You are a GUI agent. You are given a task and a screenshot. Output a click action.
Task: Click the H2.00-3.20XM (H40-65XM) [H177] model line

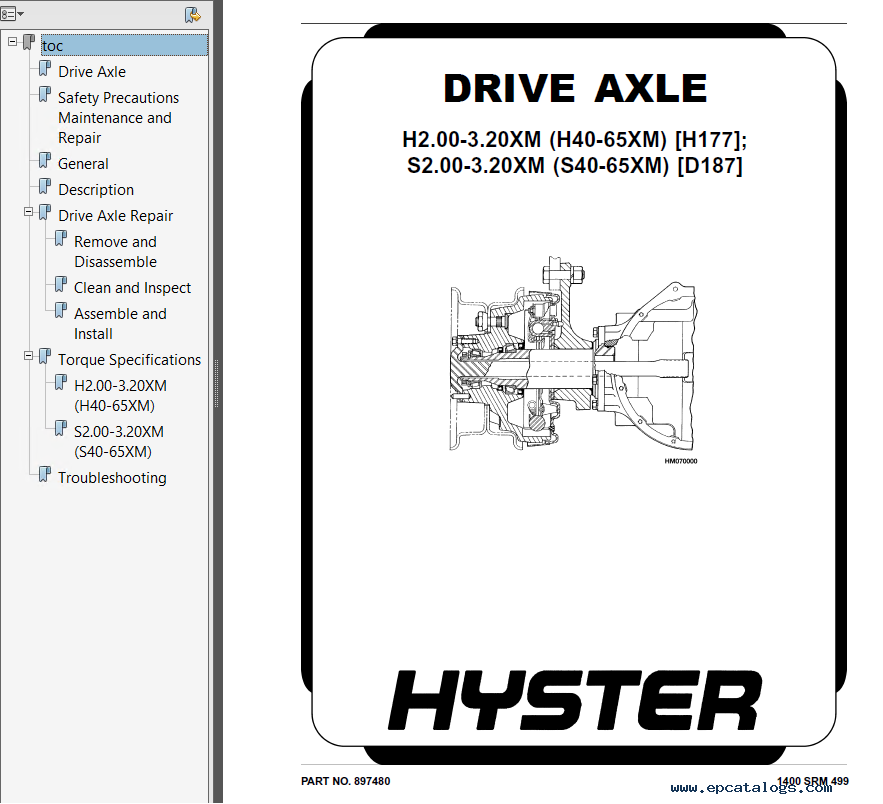click(x=574, y=140)
